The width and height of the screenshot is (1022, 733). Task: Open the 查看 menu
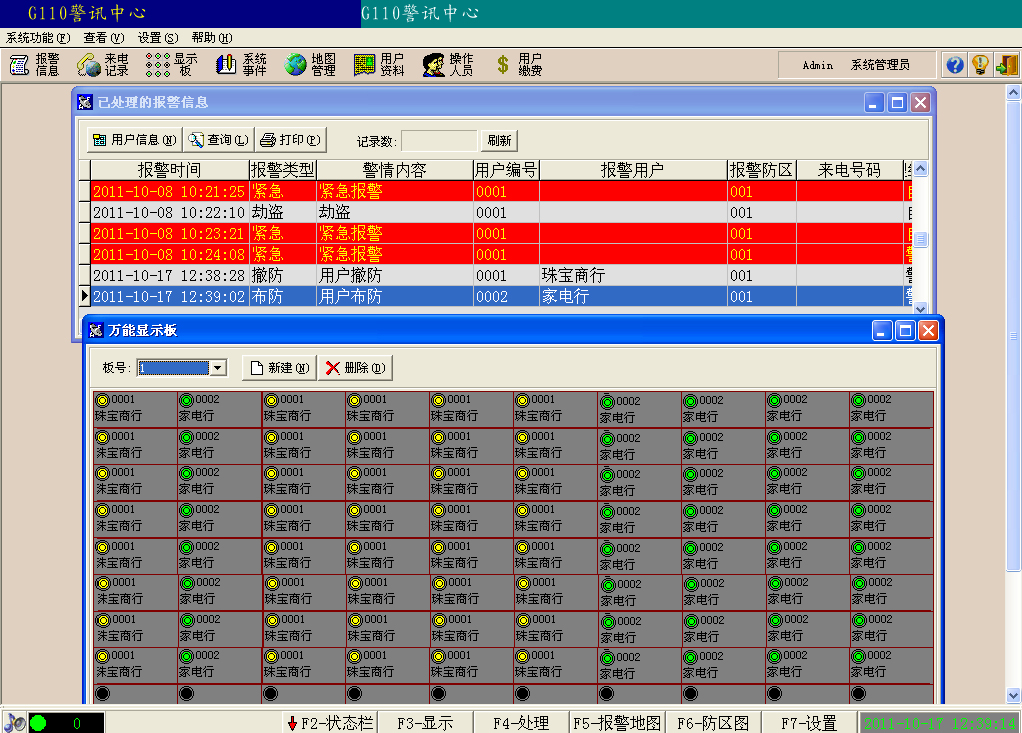[x=104, y=38]
